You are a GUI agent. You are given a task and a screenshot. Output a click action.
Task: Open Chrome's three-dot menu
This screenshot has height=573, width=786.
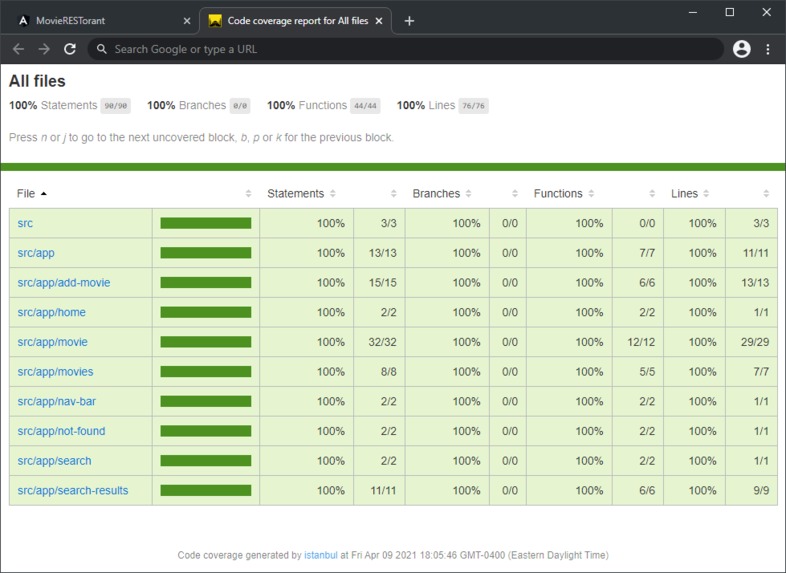[x=767, y=49]
